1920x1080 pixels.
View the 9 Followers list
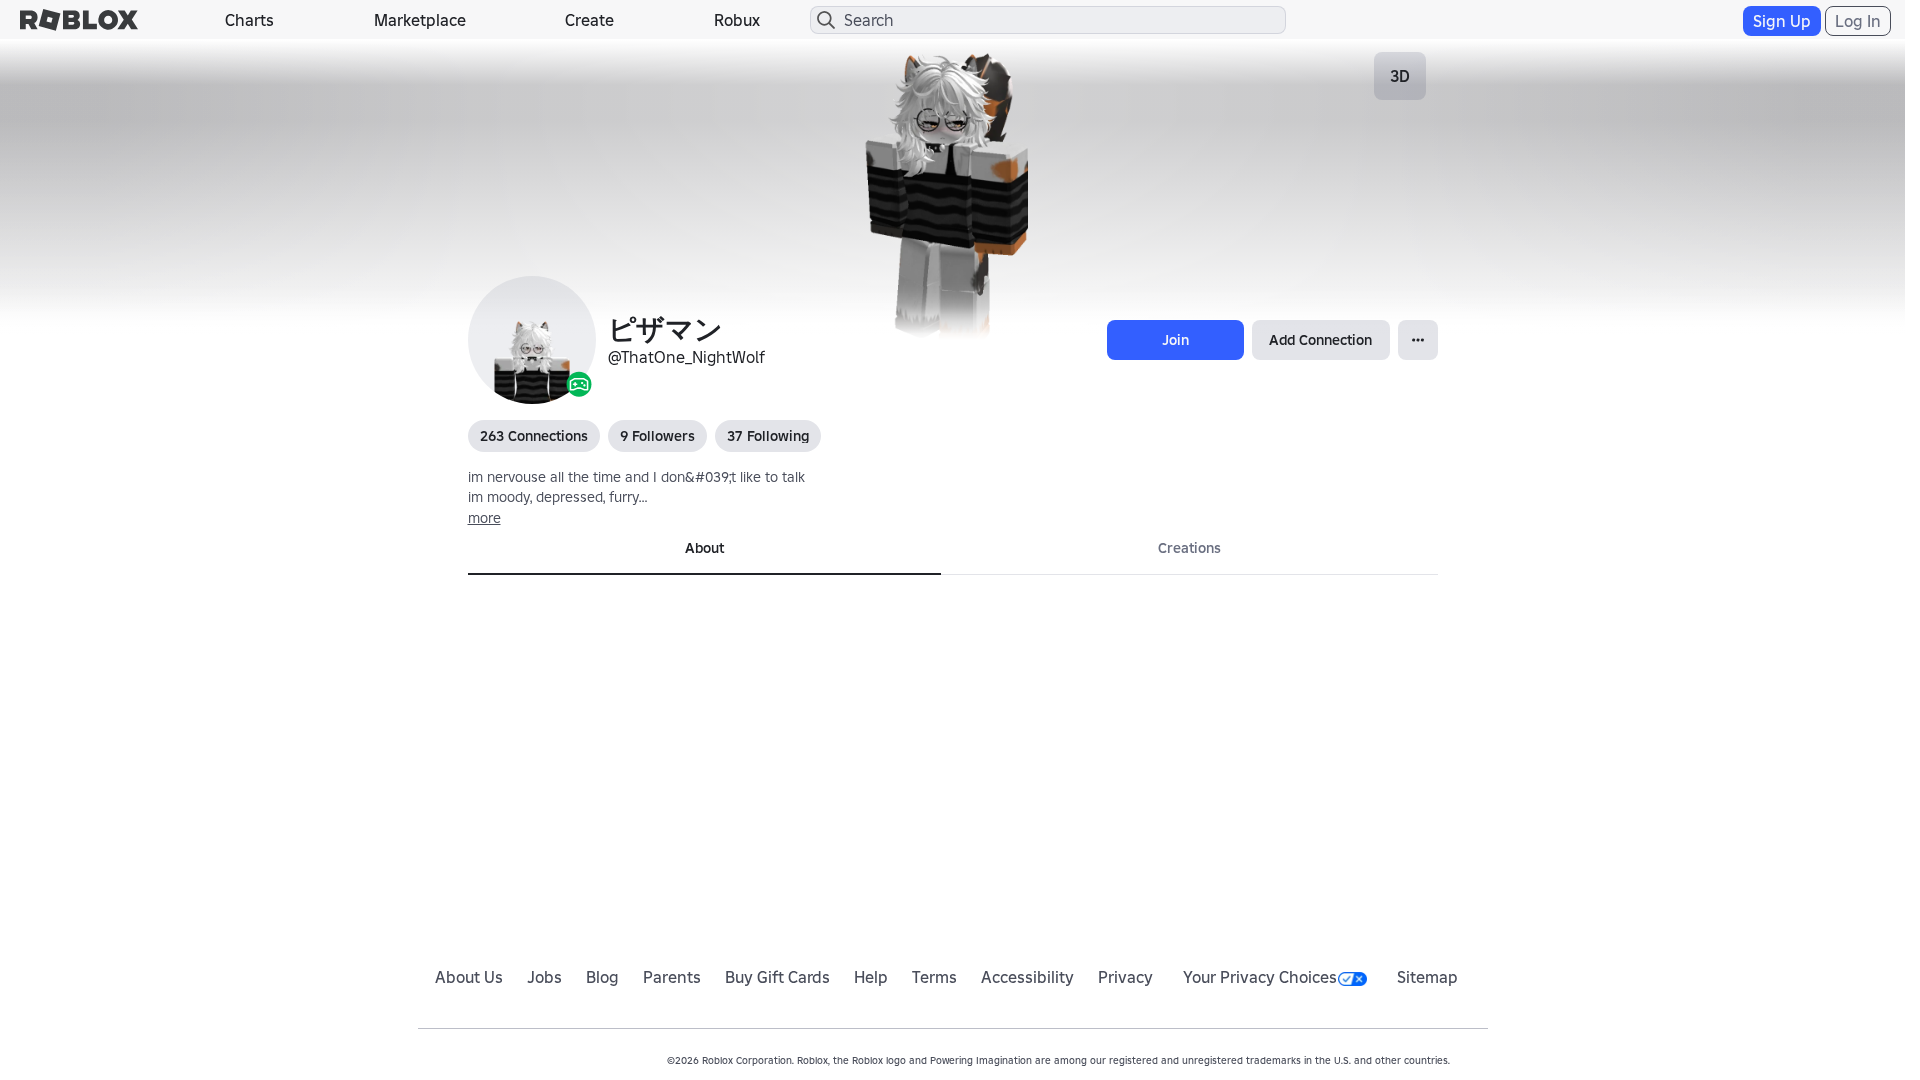click(x=657, y=436)
